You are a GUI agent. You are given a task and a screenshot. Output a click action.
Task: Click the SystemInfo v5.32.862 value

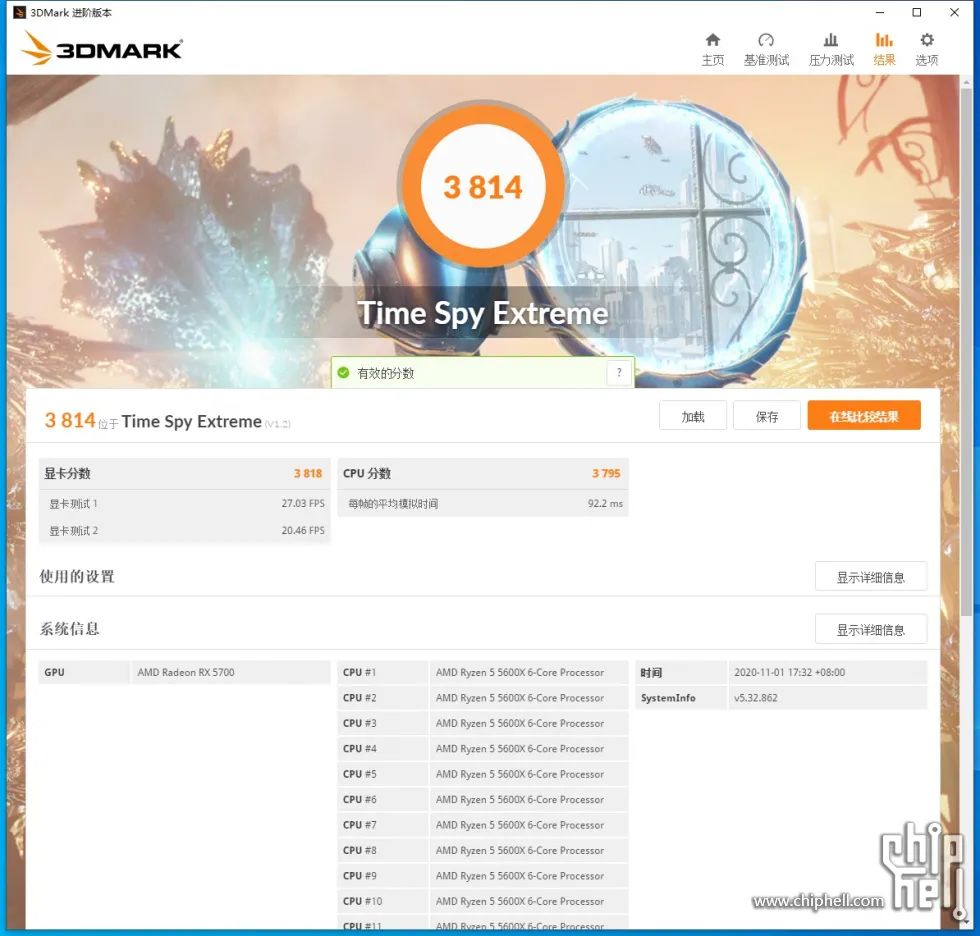tap(756, 698)
